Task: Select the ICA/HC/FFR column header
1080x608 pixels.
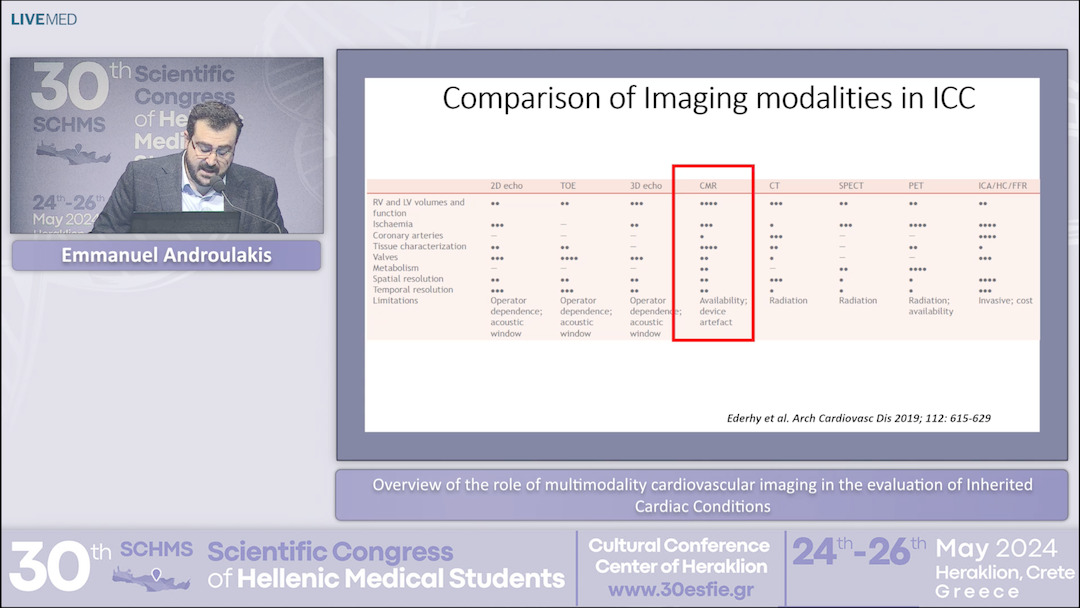Action: (1002, 185)
